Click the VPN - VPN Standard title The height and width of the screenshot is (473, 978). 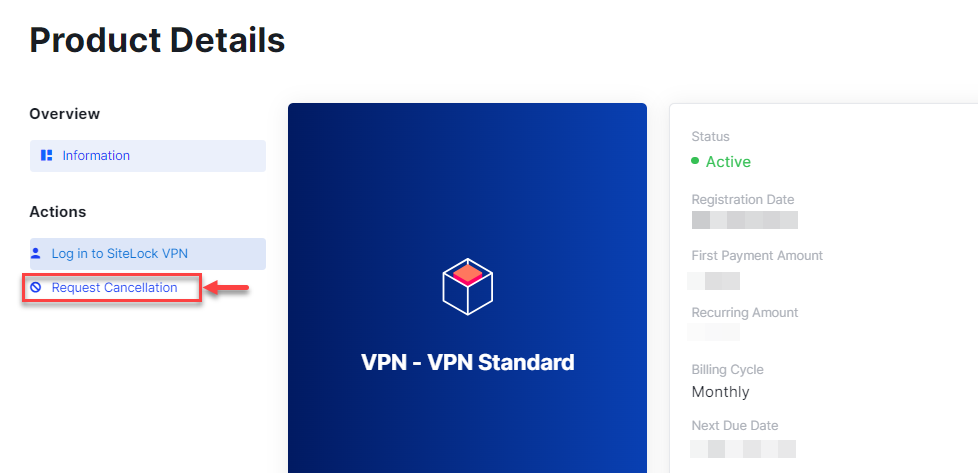click(x=467, y=362)
